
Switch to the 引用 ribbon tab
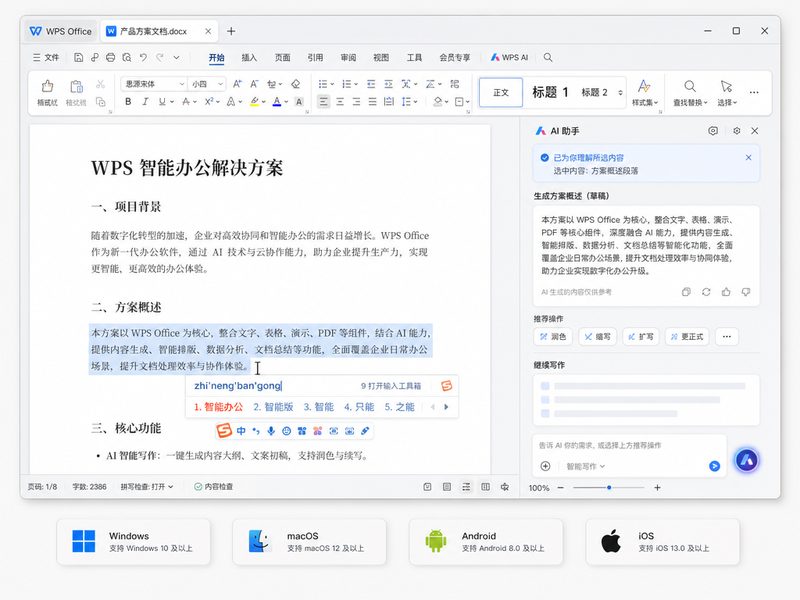315,58
